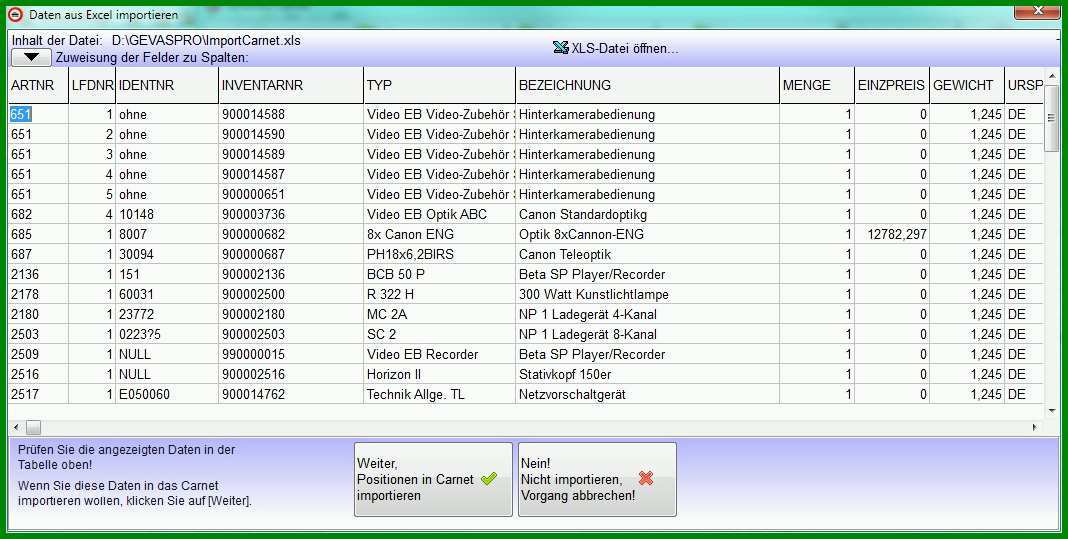Click the ARTNR cell 2178

coord(38,294)
